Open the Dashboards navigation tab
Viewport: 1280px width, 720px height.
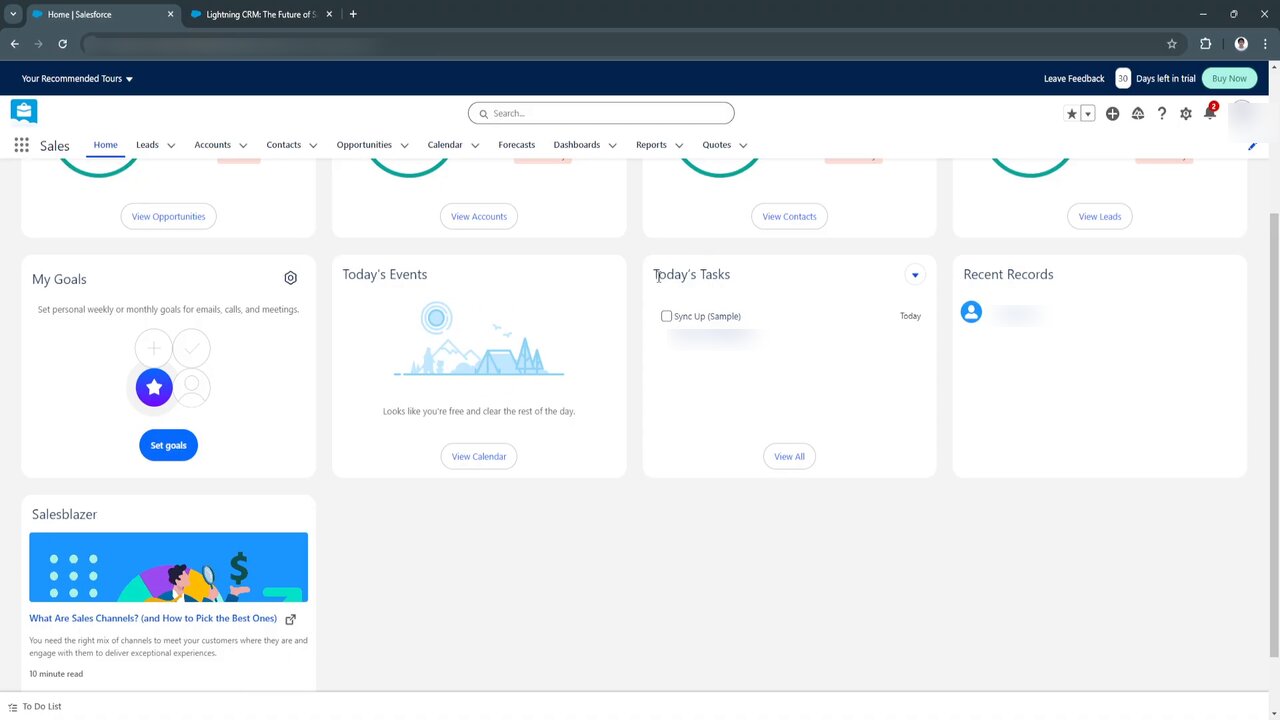point(576,145)
